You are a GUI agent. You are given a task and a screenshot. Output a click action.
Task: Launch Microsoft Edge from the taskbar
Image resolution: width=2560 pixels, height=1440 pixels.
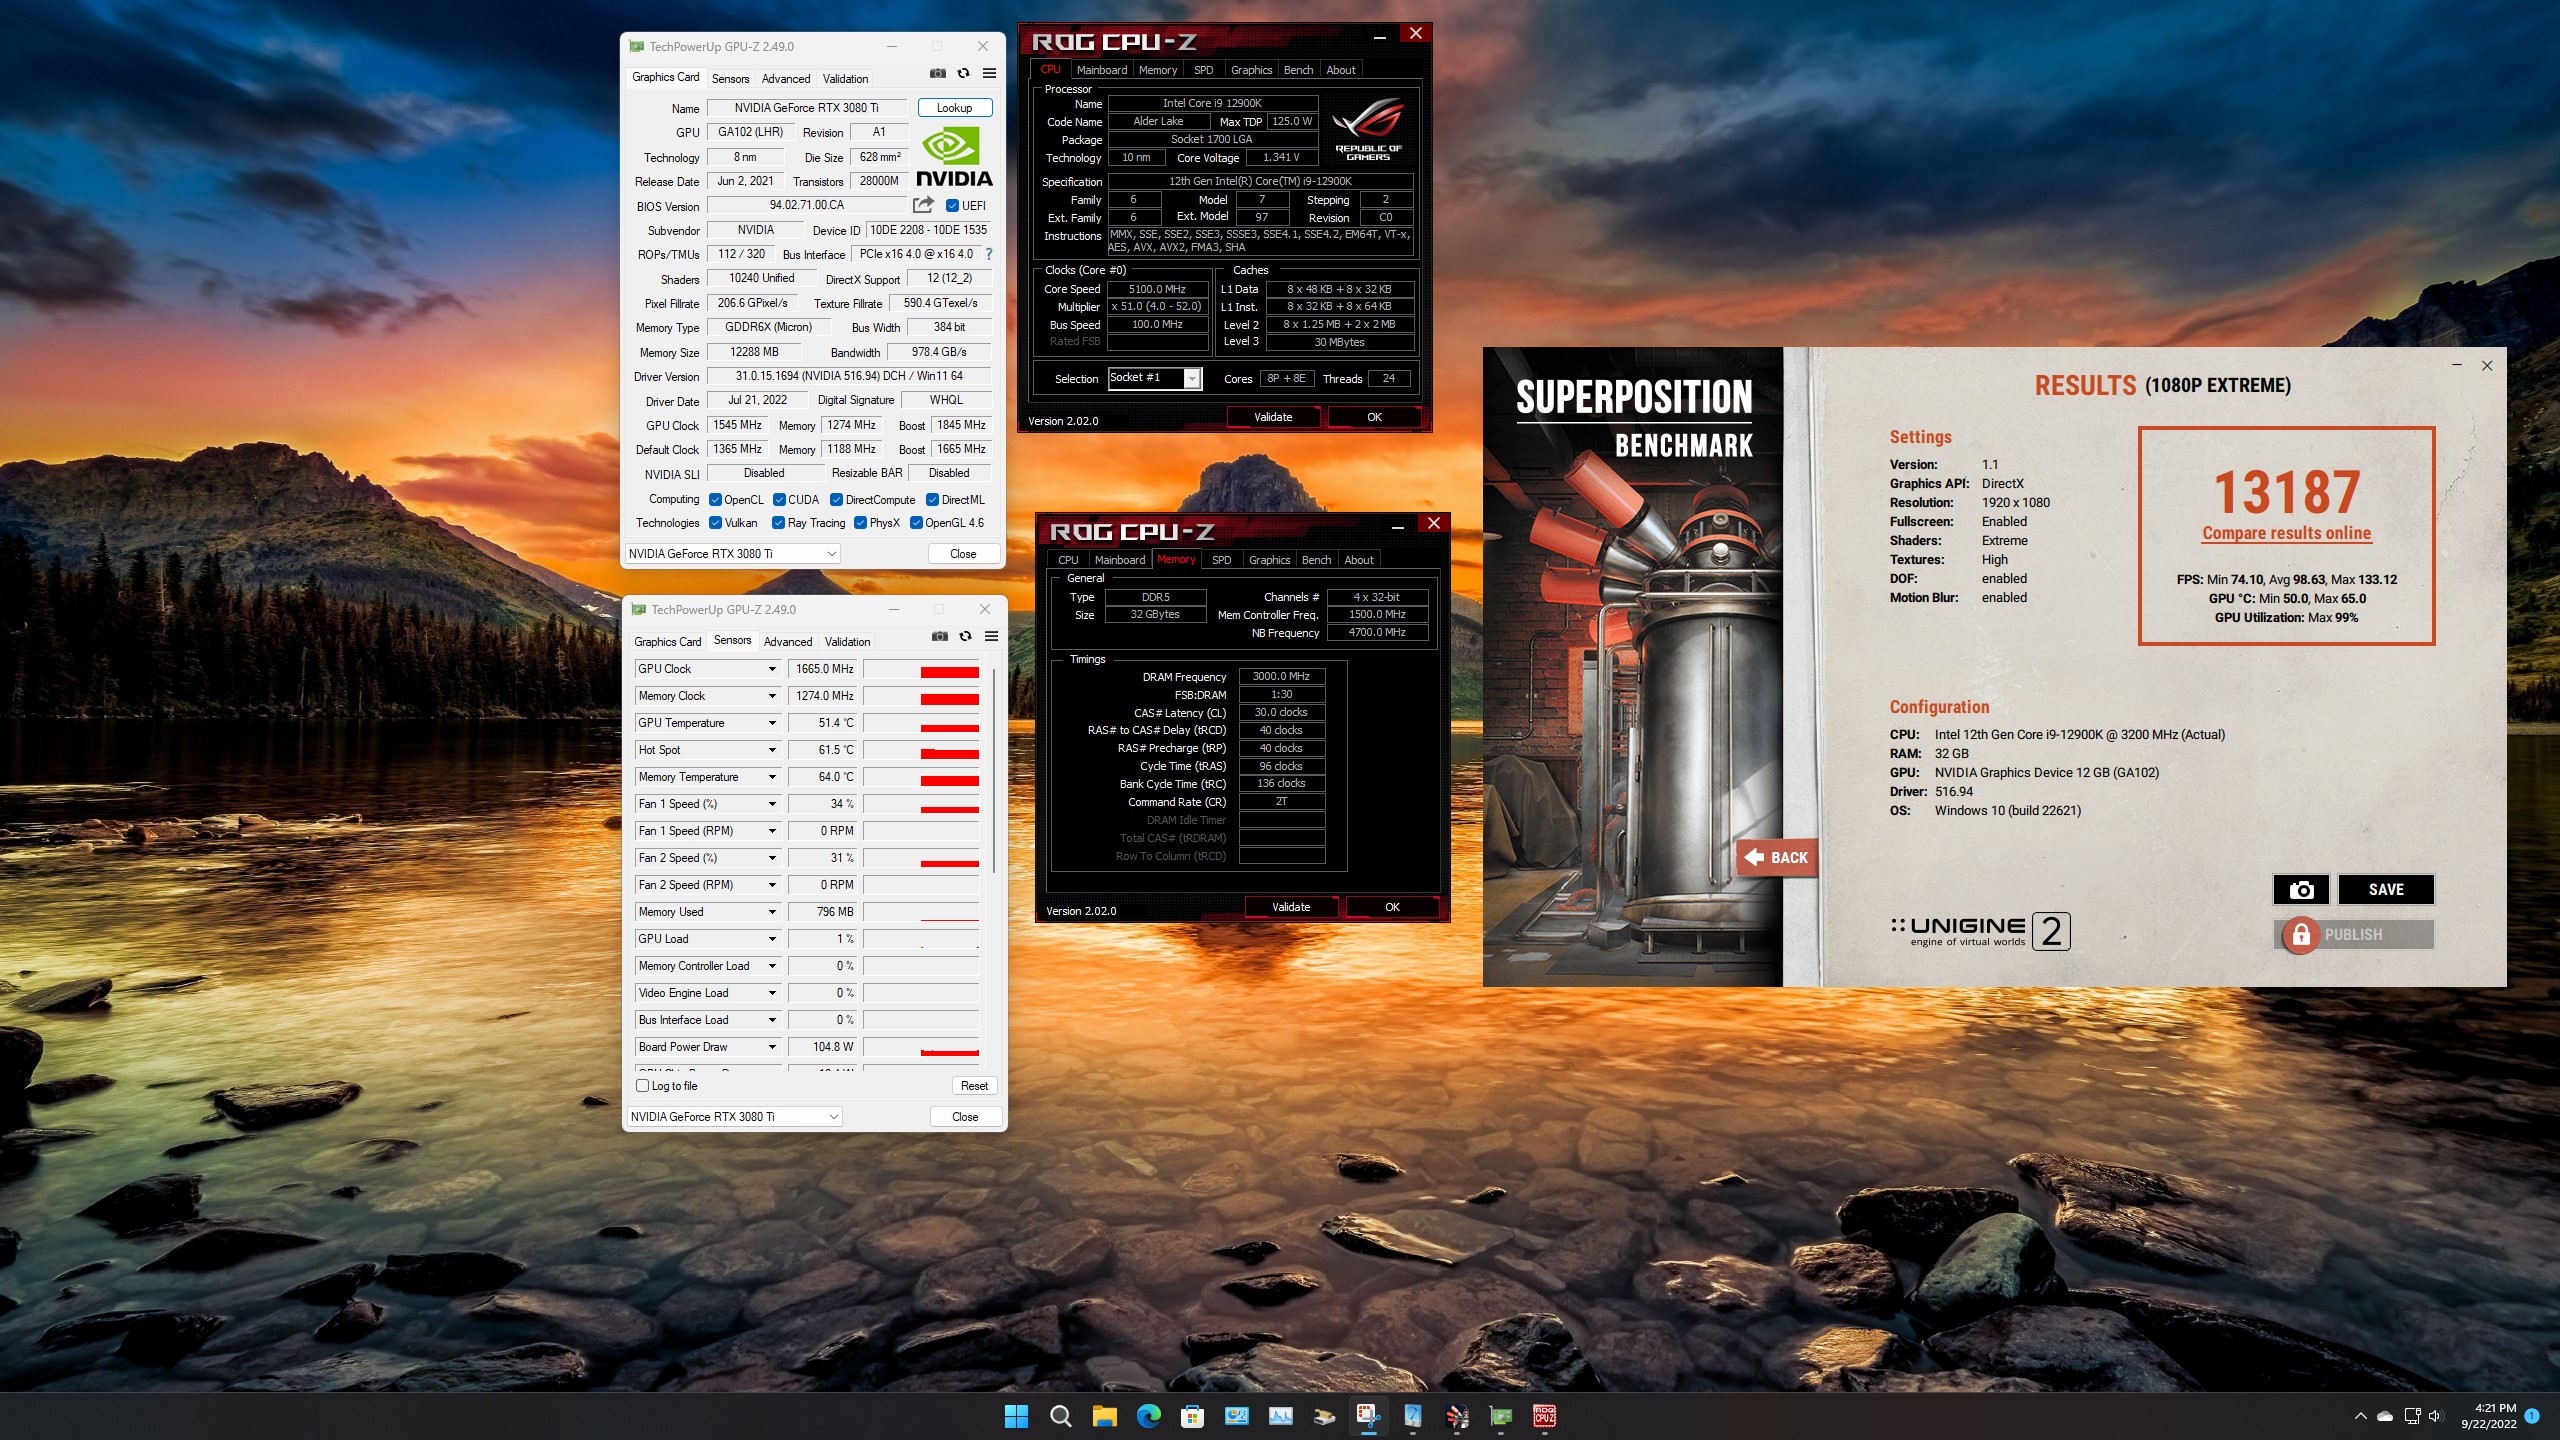1148,1416
